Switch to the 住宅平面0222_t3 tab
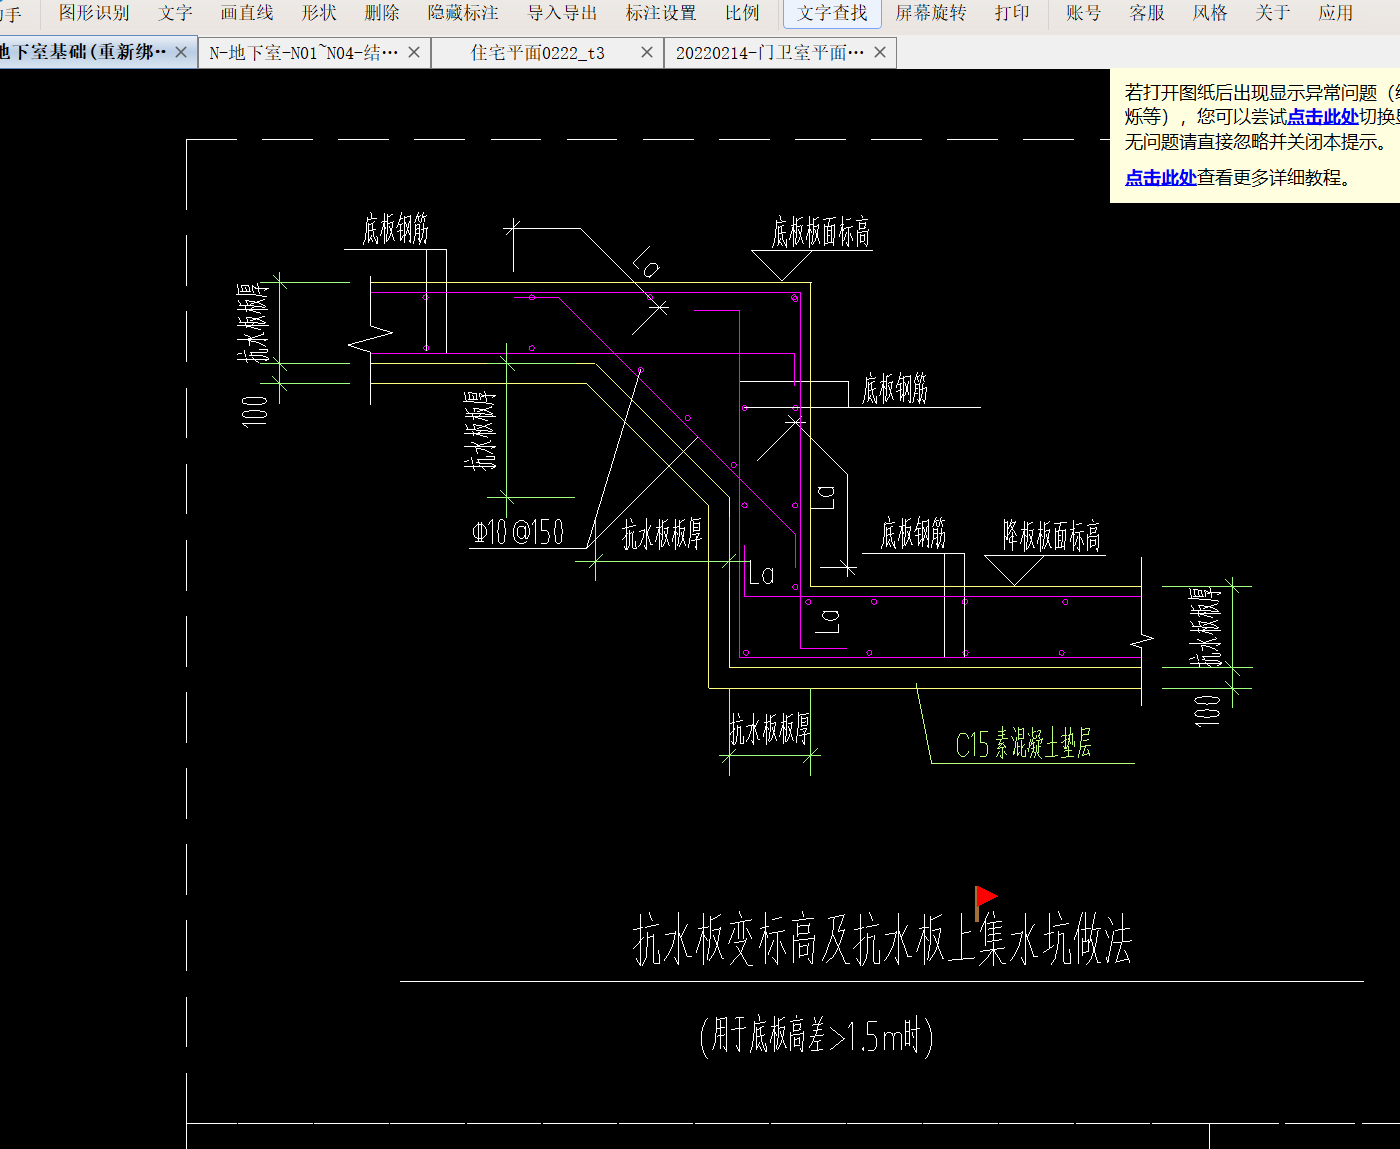Screen dimensions: 1400x1149 click(x=537, y=53)
